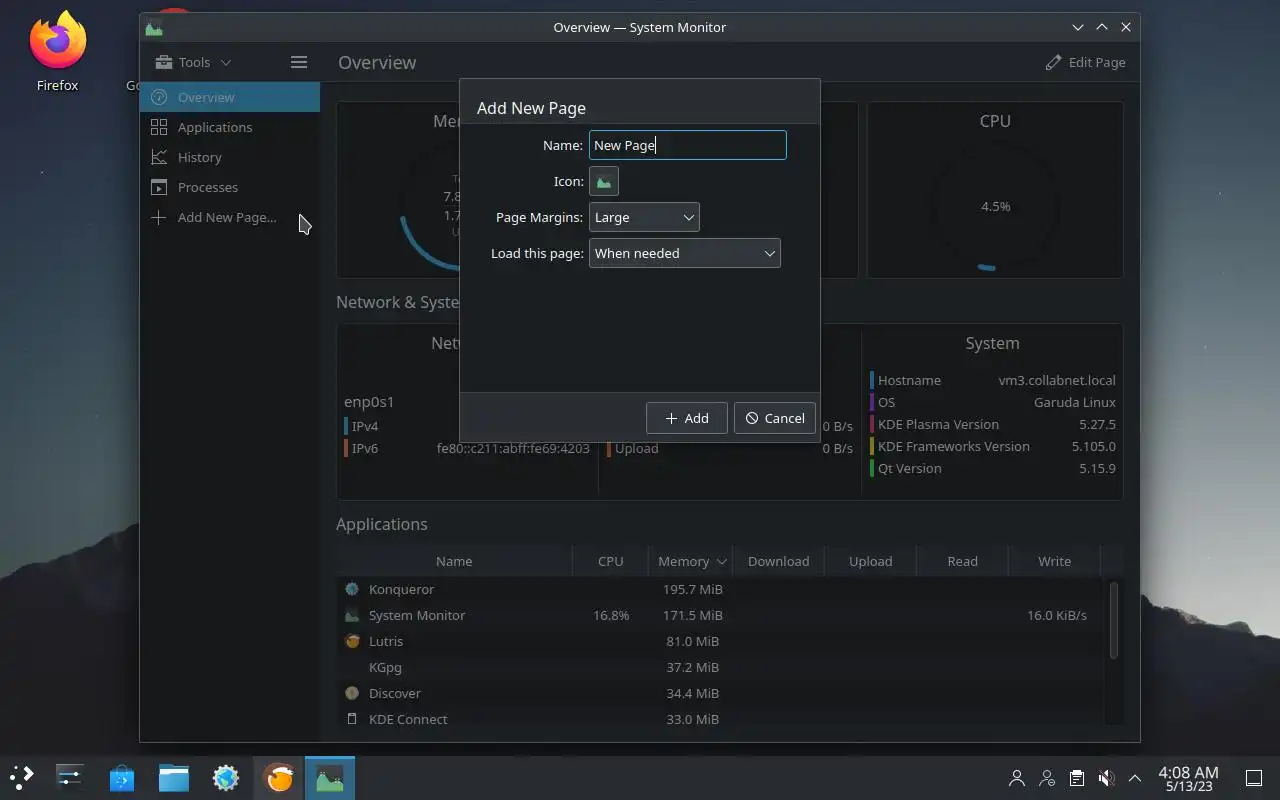This screenshot has width=1280, height=800.
Task: Sort by Memory column header
Action: pos(691,561)
